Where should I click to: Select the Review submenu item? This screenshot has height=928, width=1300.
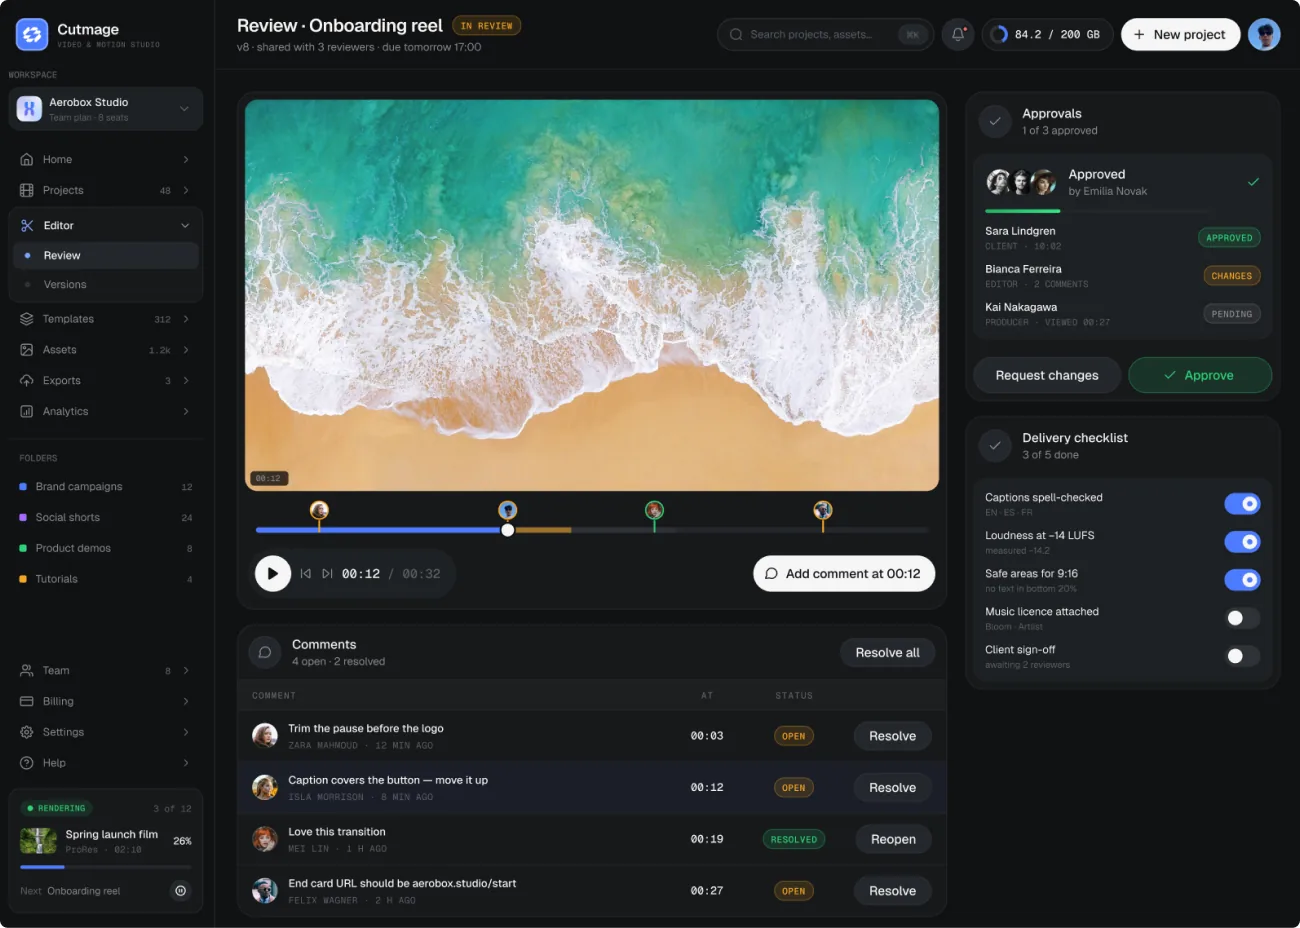[106, 256]
